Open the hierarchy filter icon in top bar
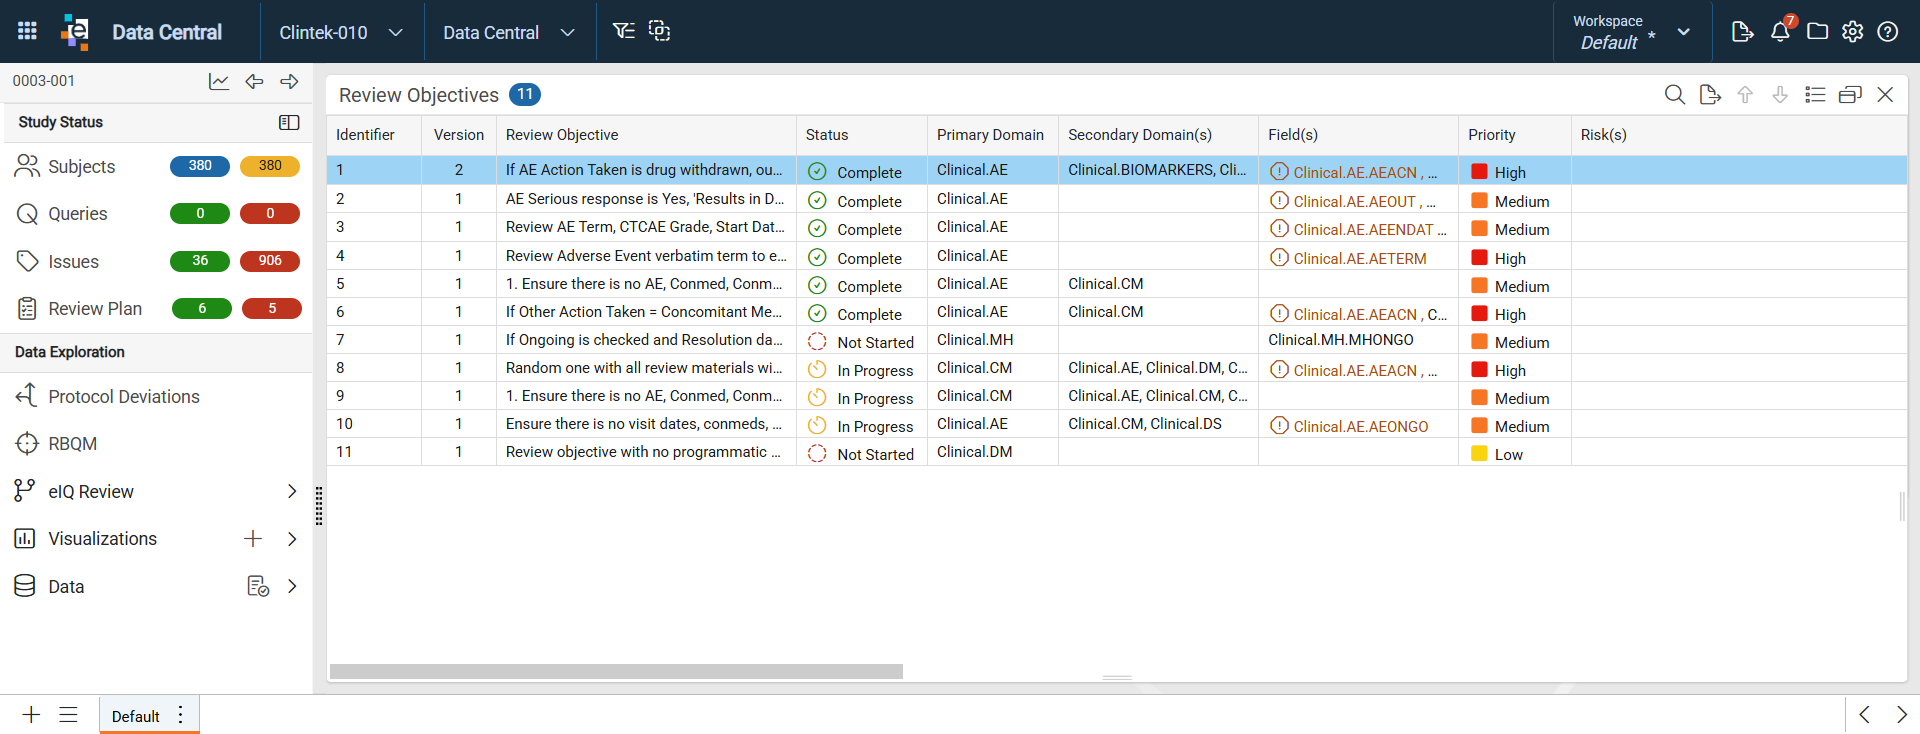 (x=623, y=31)
